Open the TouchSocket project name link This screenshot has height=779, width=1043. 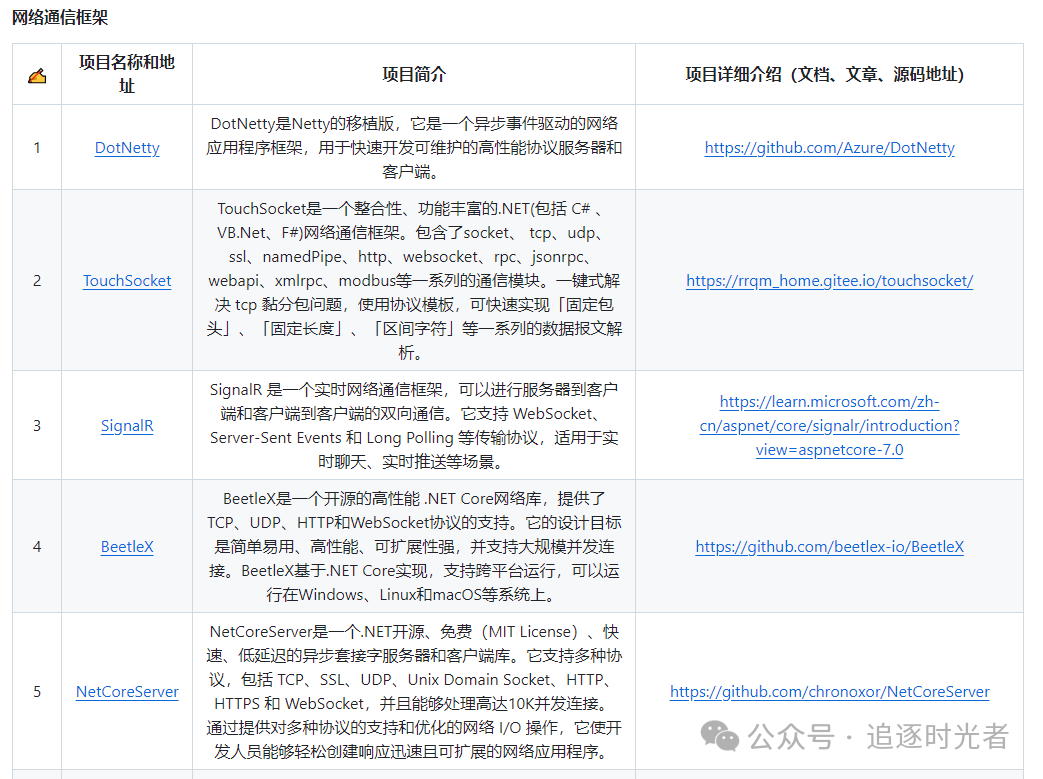(127, 281)
